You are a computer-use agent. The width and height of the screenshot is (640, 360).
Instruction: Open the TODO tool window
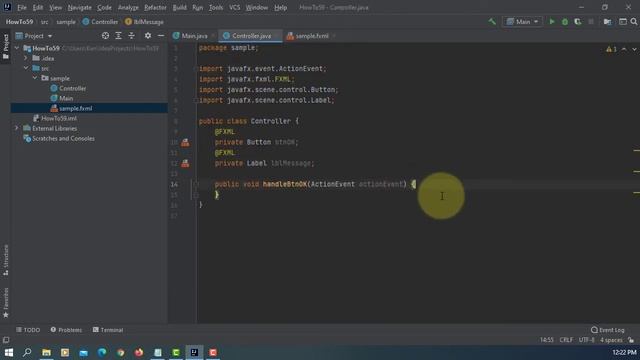point(28,330)
